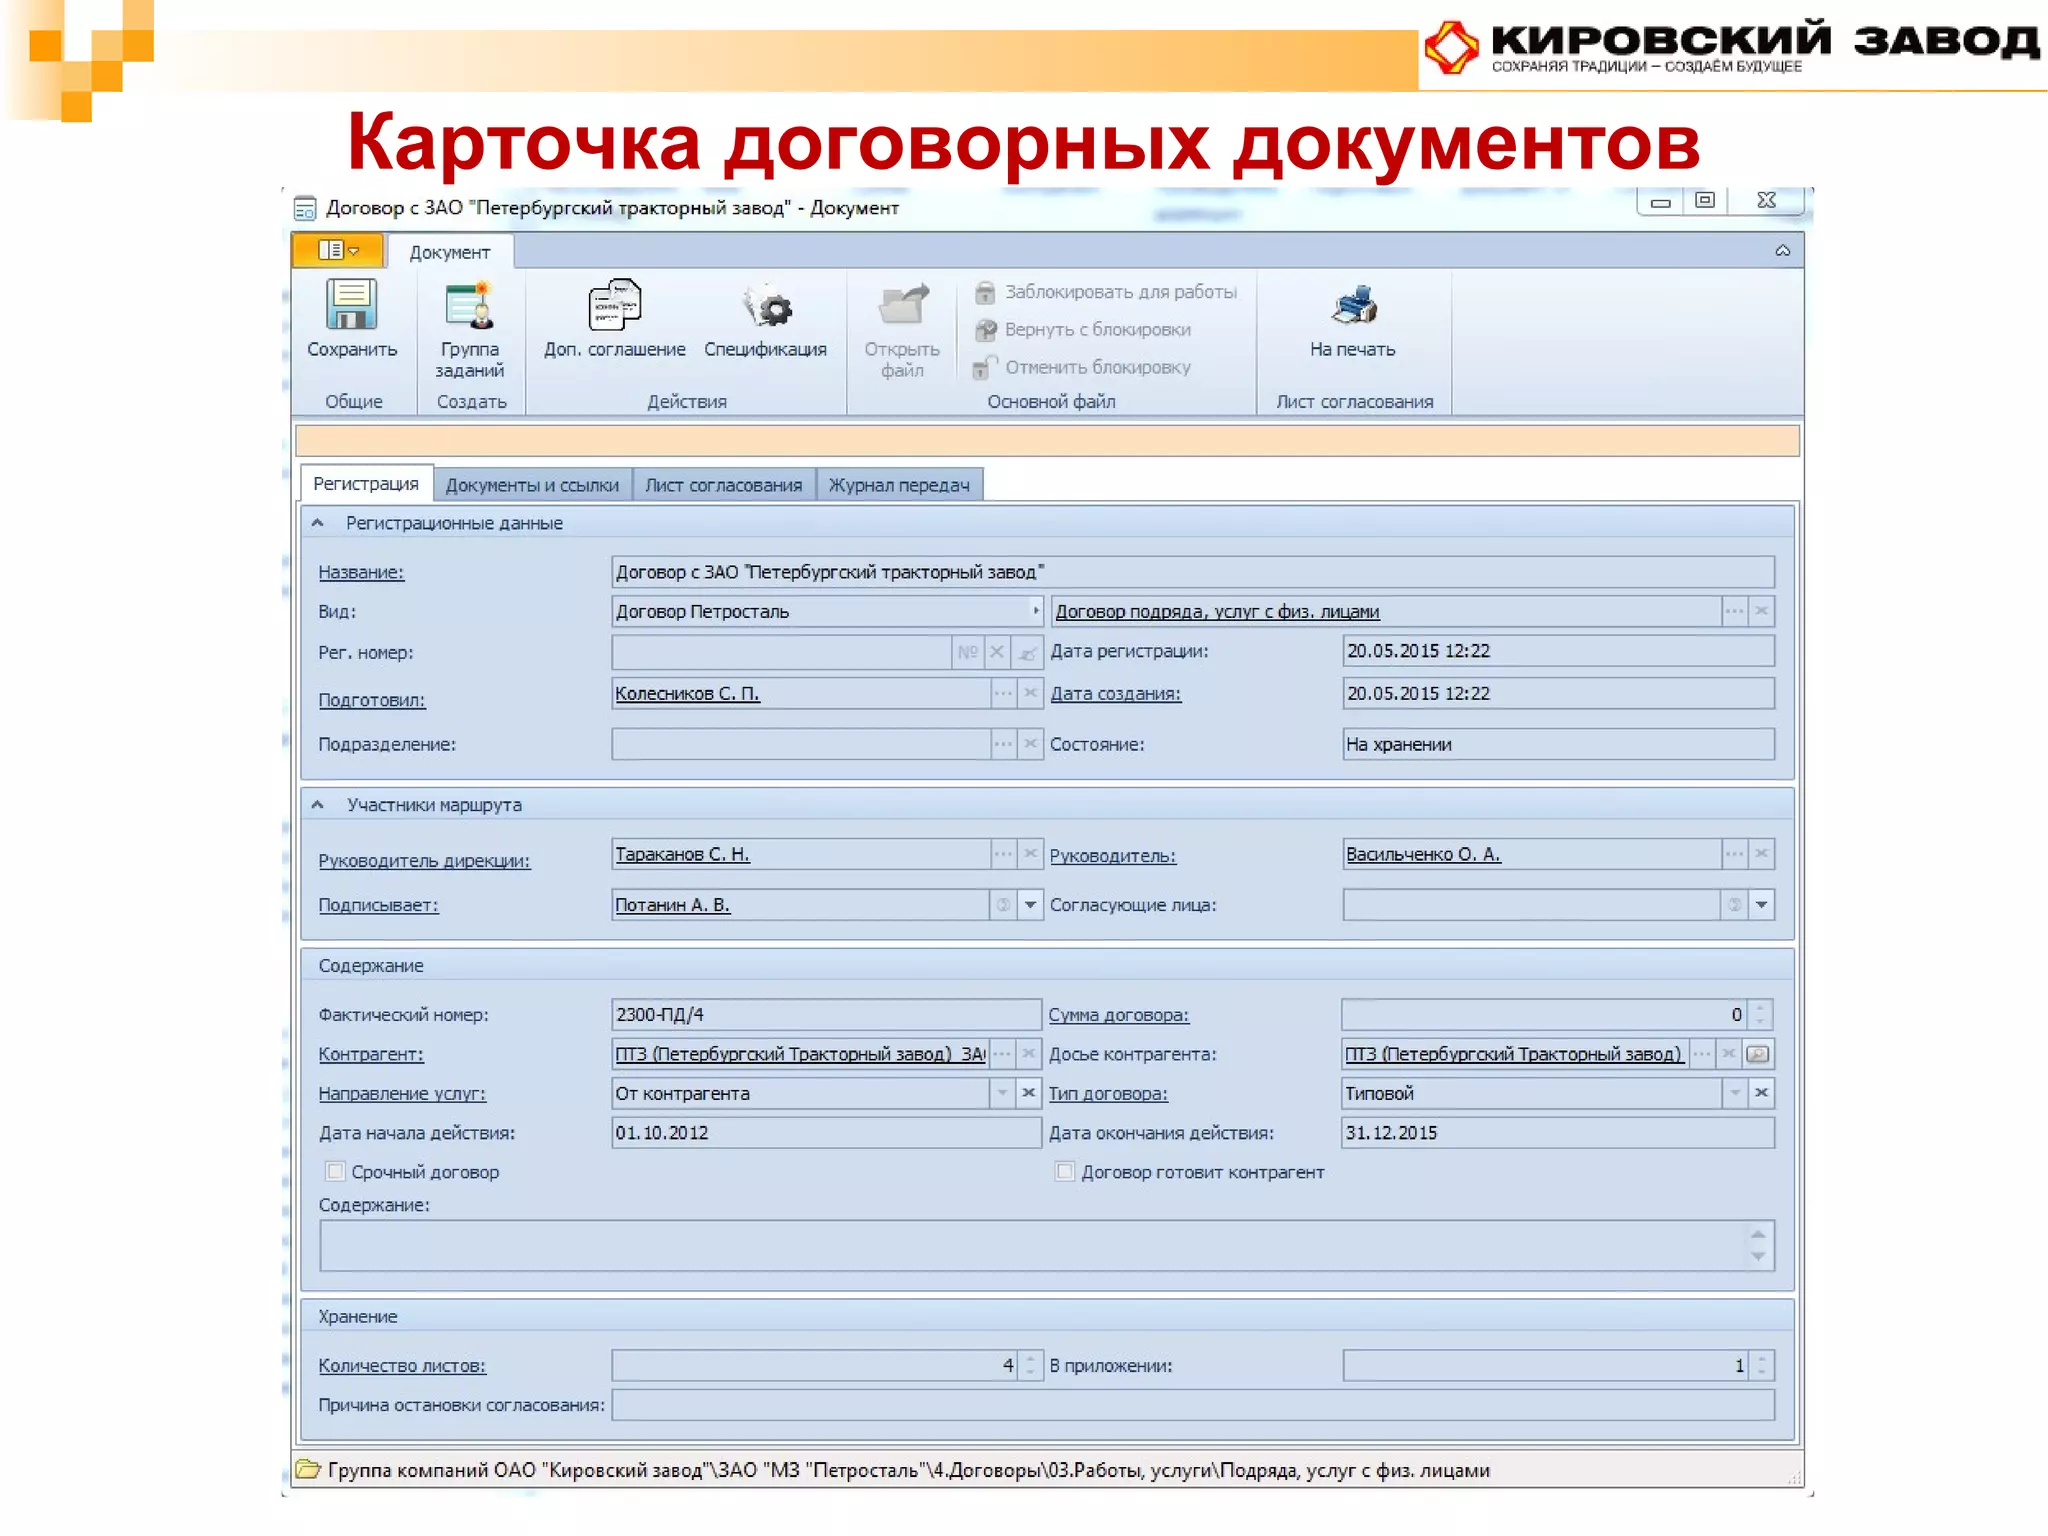The width and height of the screenshot is (2048, 1536).
Task: Open the Направление услуг dropdown
Action: click(x=1002, y=1093)
